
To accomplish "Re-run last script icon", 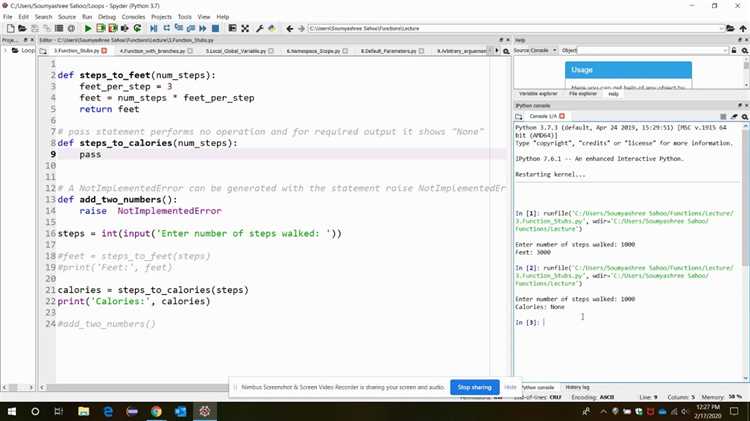I will [137, 29].
